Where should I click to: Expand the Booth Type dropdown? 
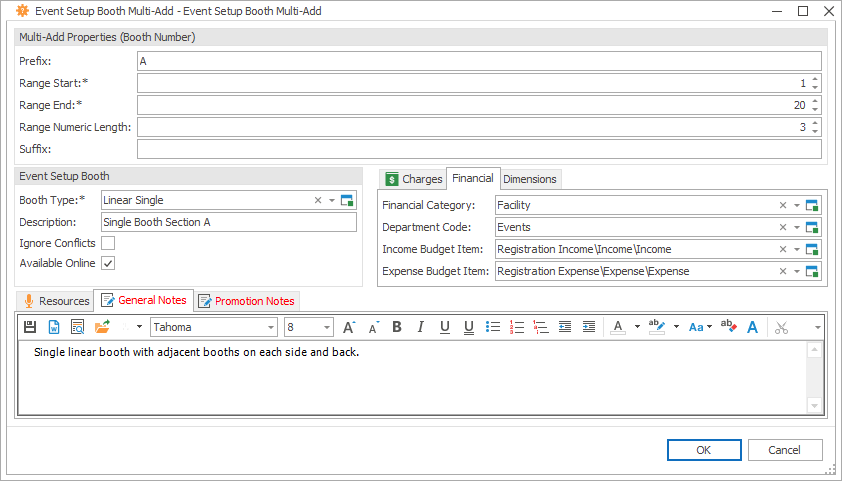point(332,200)
